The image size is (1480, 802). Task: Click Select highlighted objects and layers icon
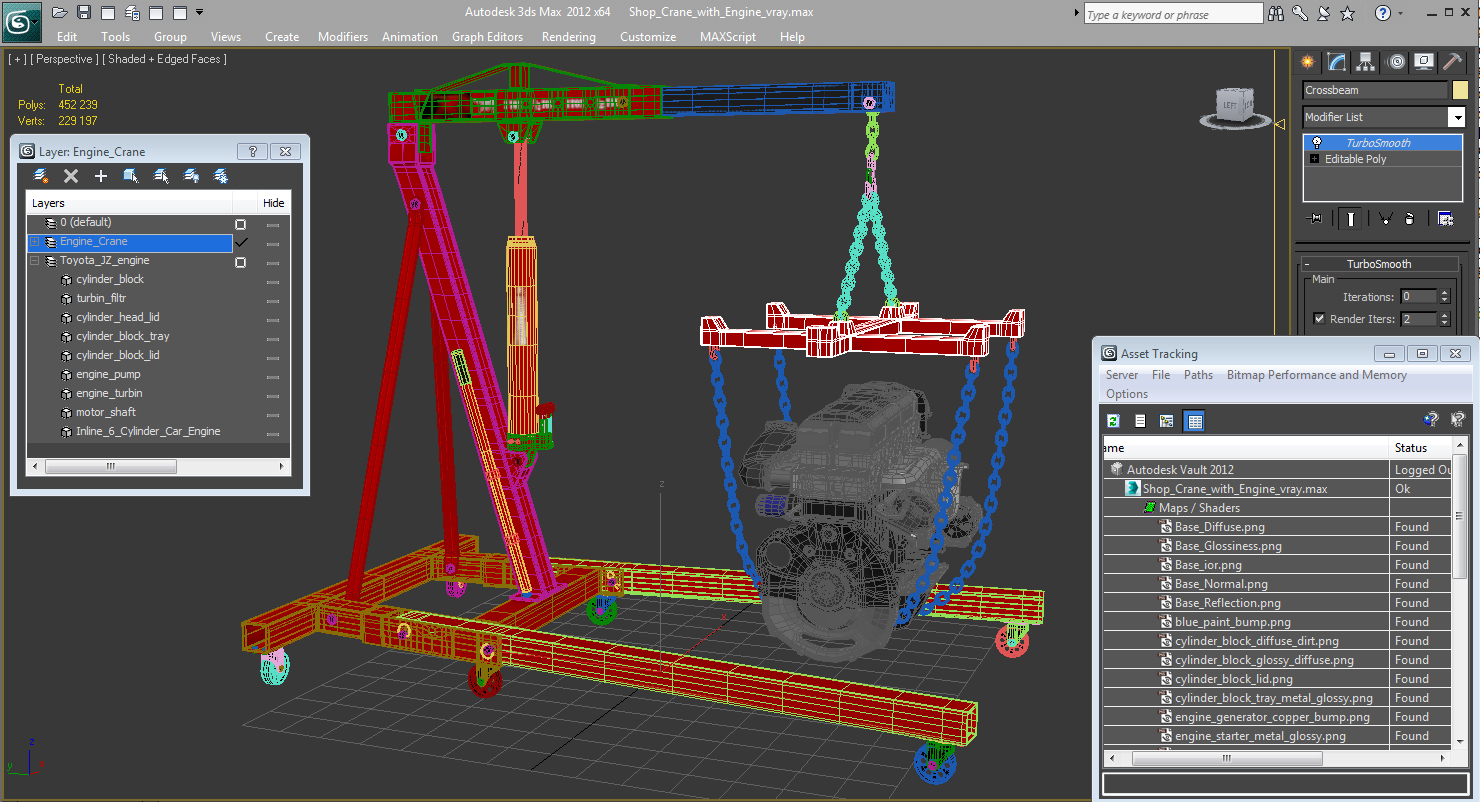tap(131, 176)
